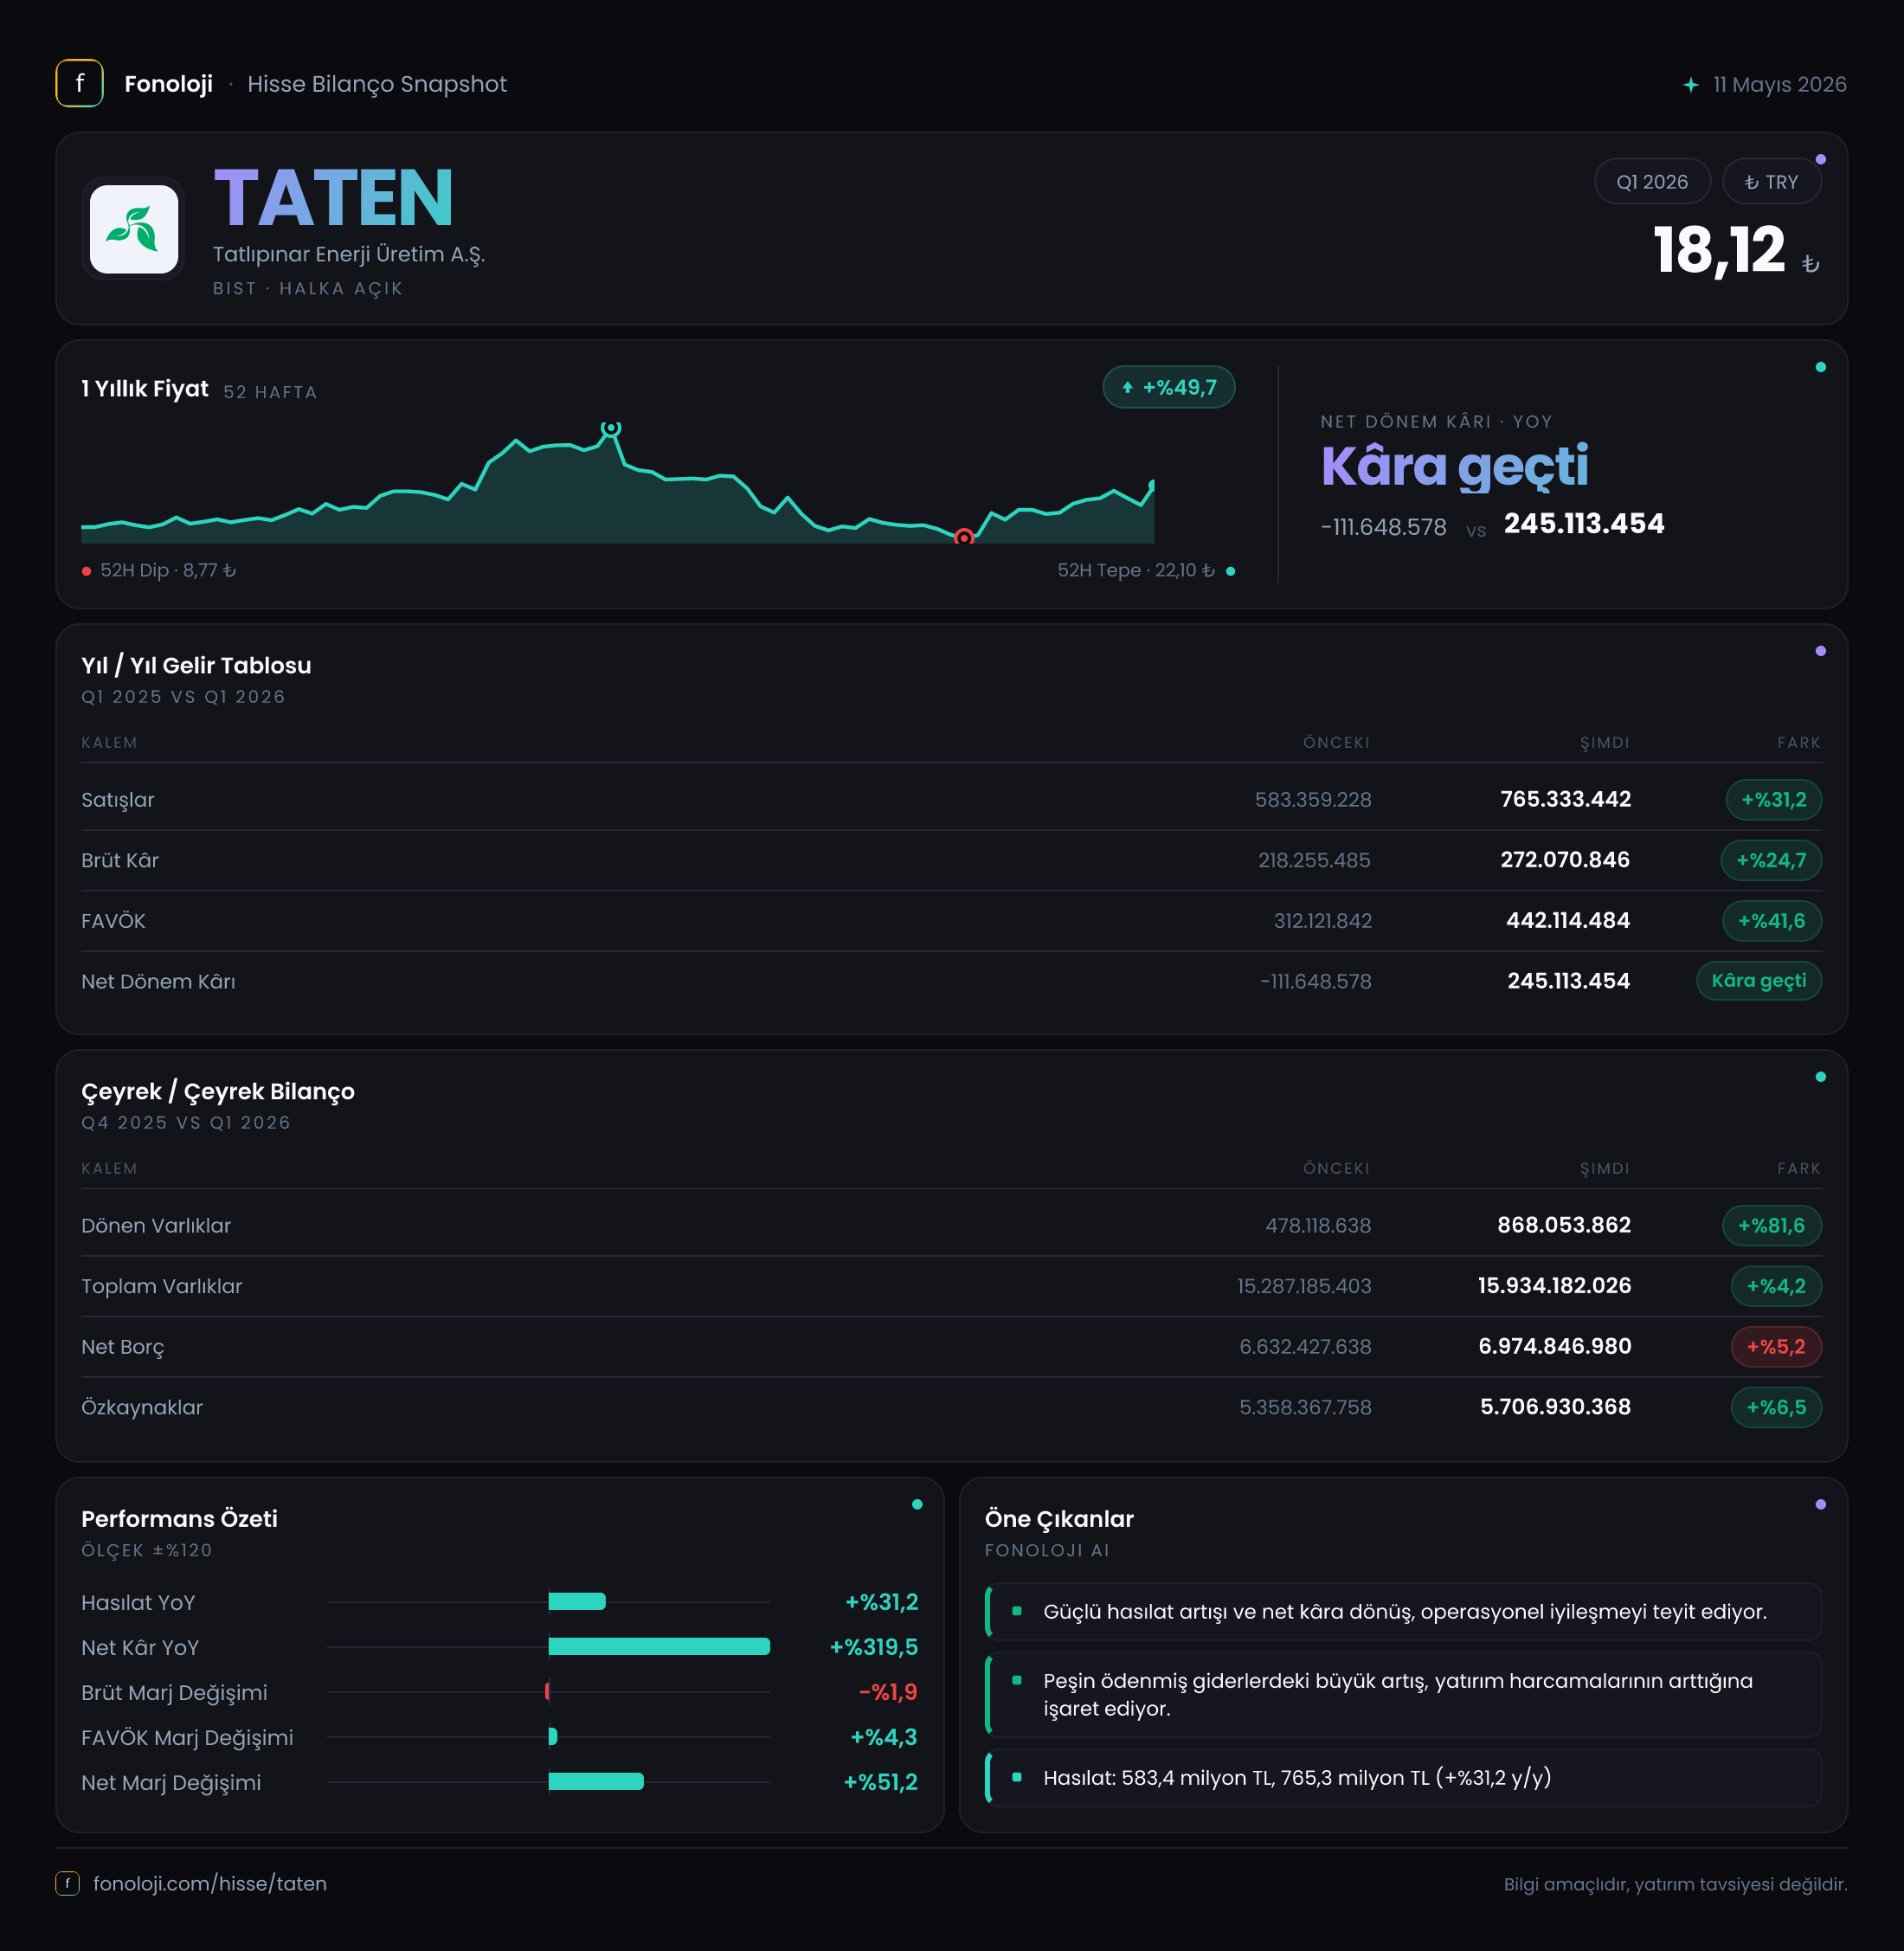Click the 1-year price area chart

tap(617, 484)
